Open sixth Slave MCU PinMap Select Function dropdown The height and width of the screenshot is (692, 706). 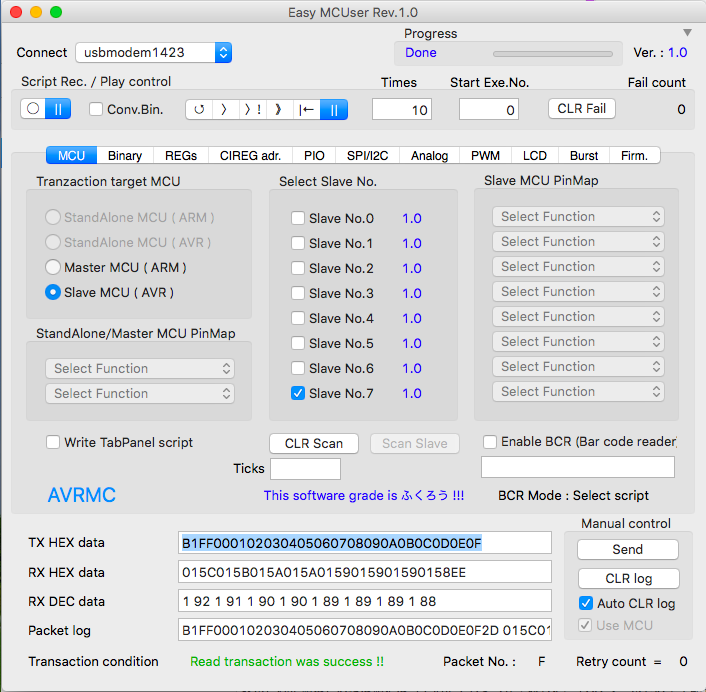[x=578, y=342]
